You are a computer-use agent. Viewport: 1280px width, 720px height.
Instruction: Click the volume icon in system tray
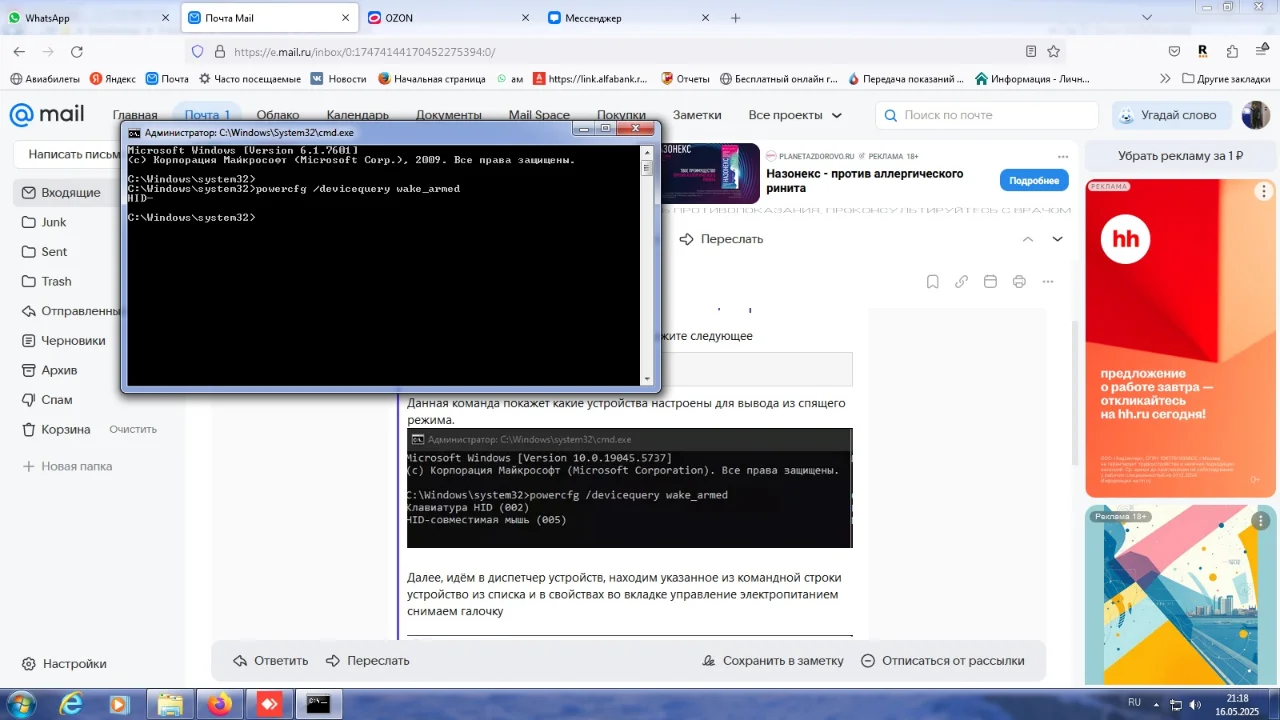tap(1195, 706)
